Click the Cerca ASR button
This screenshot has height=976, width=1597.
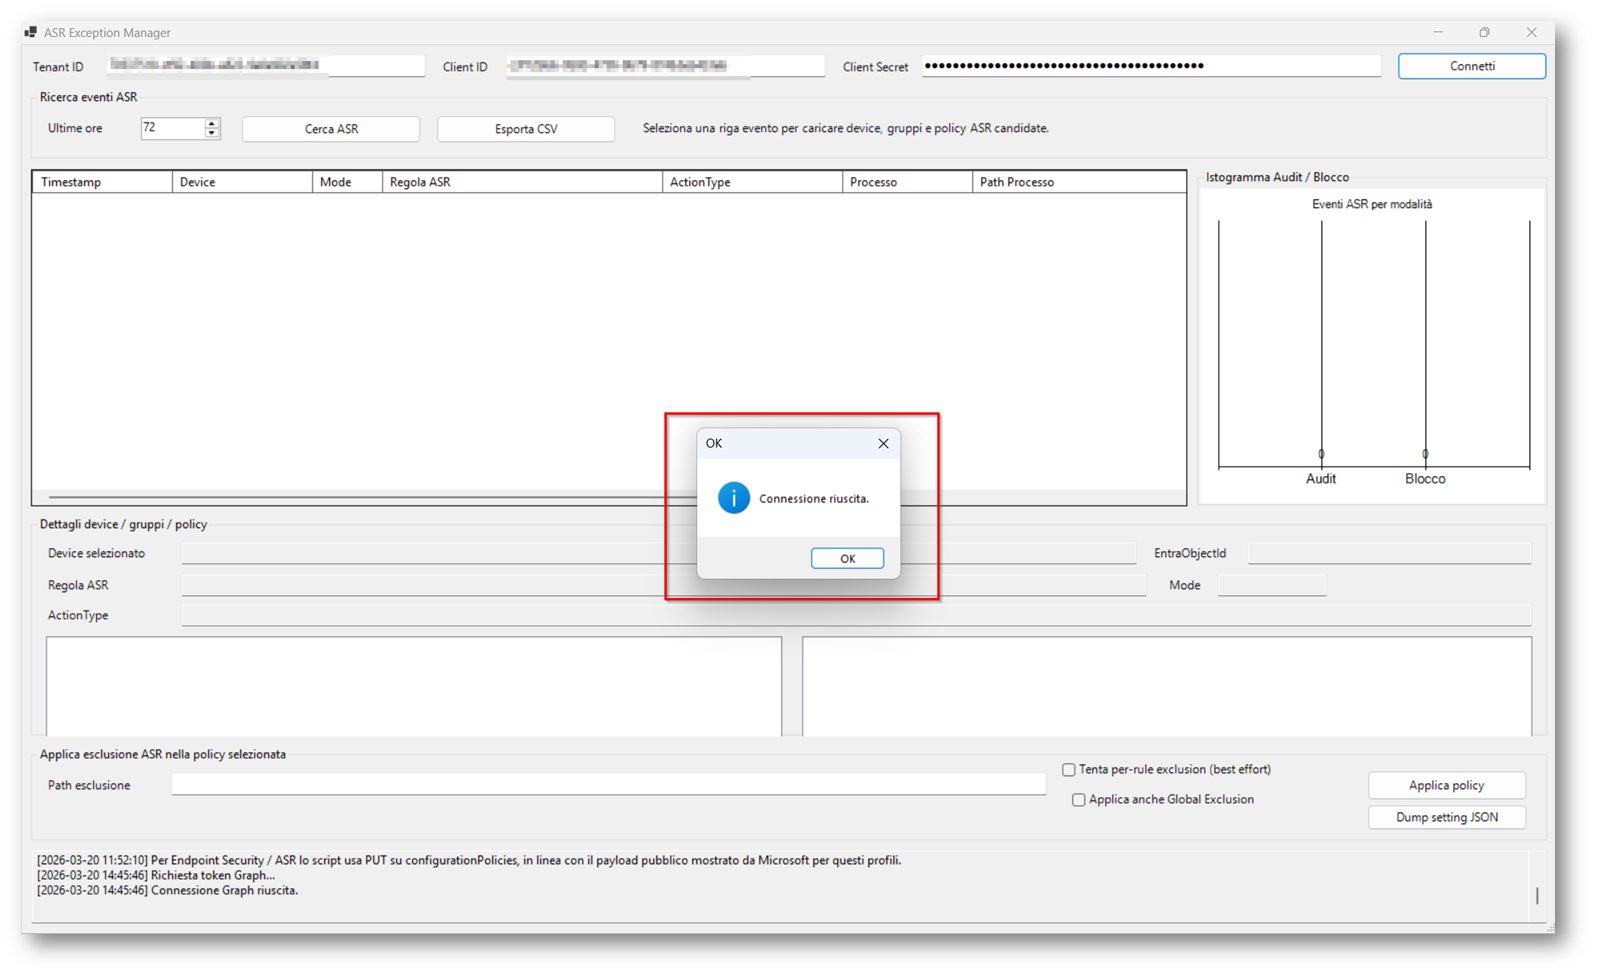[331, 129]
